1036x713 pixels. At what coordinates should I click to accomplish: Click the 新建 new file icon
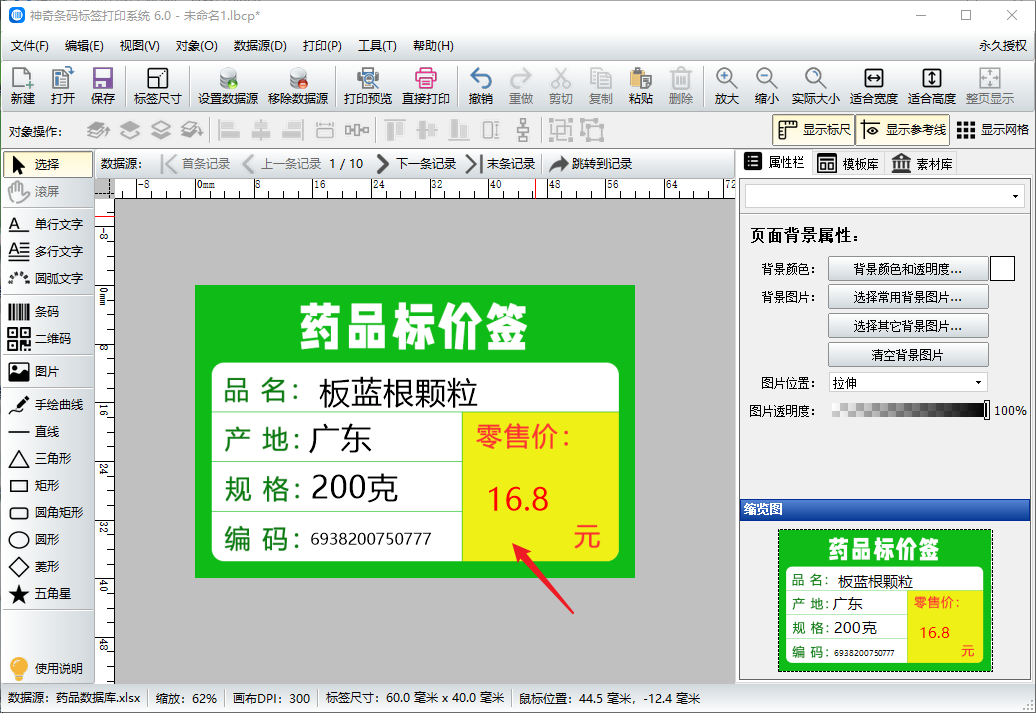pos(22,86)
